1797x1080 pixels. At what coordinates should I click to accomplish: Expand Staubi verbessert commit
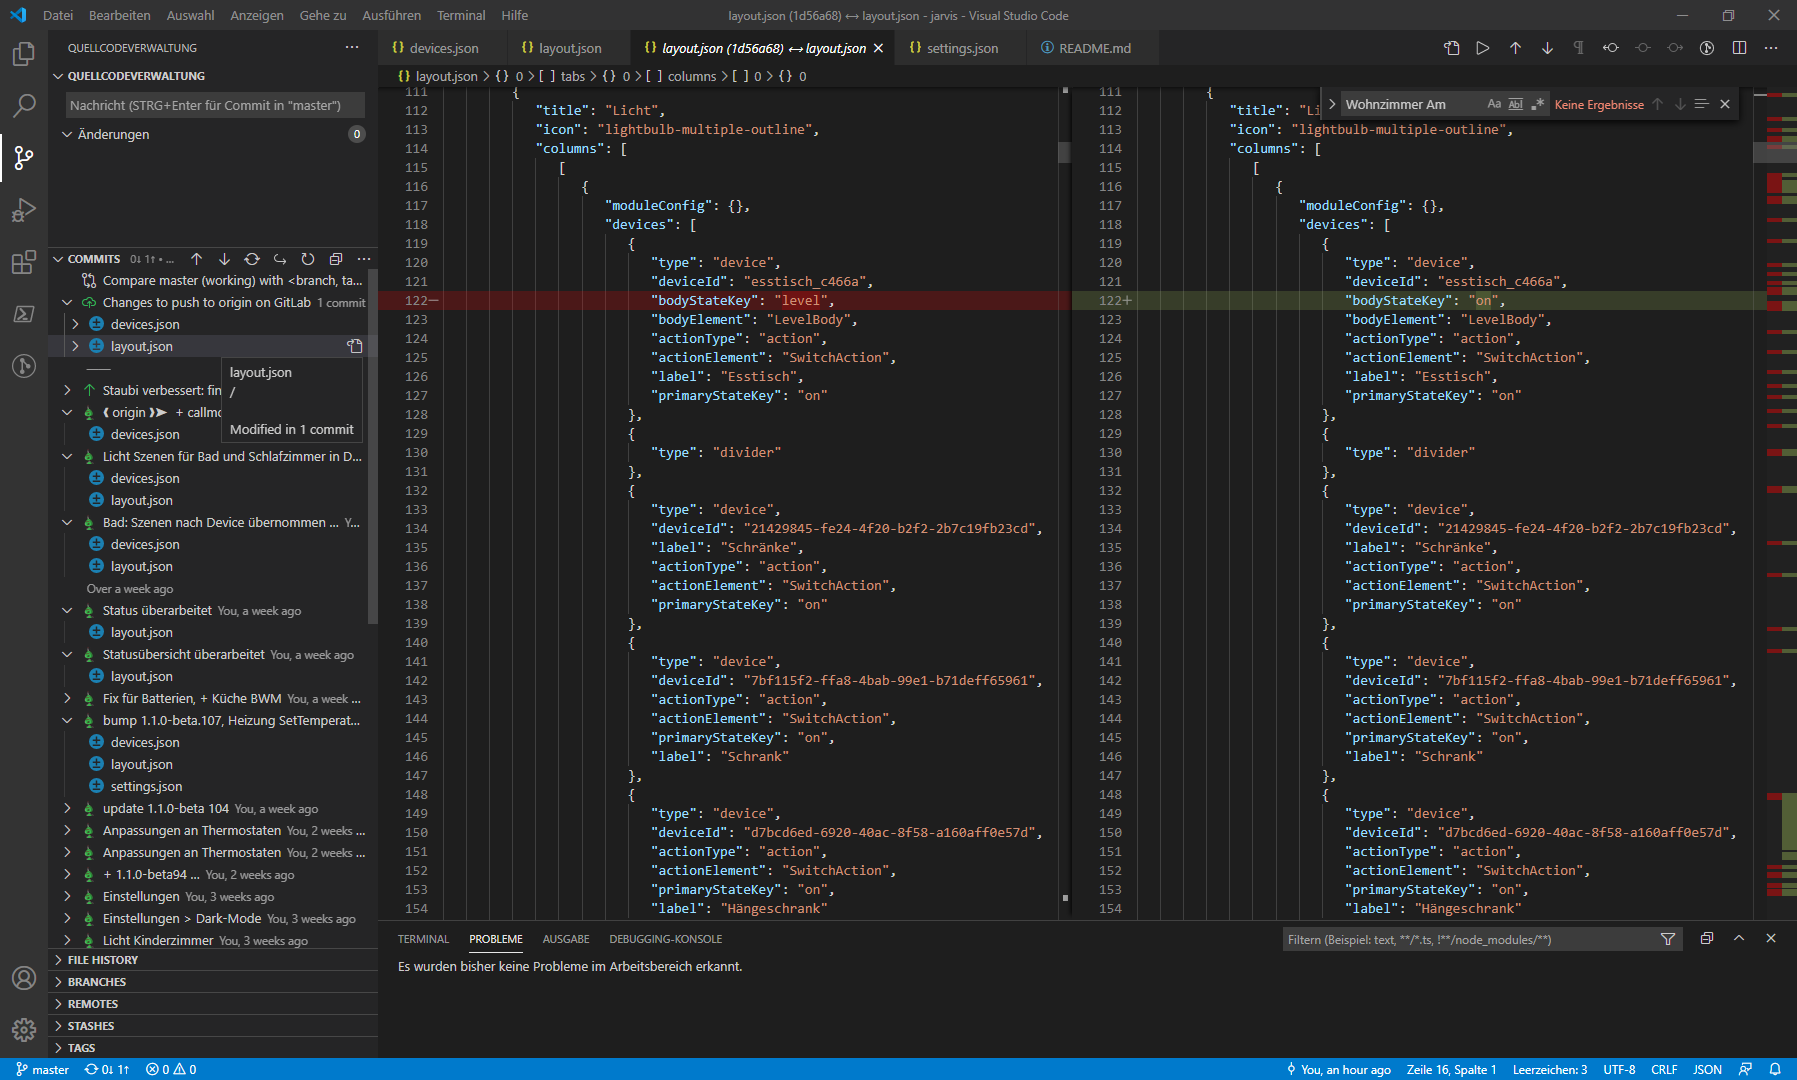point(67,390)
